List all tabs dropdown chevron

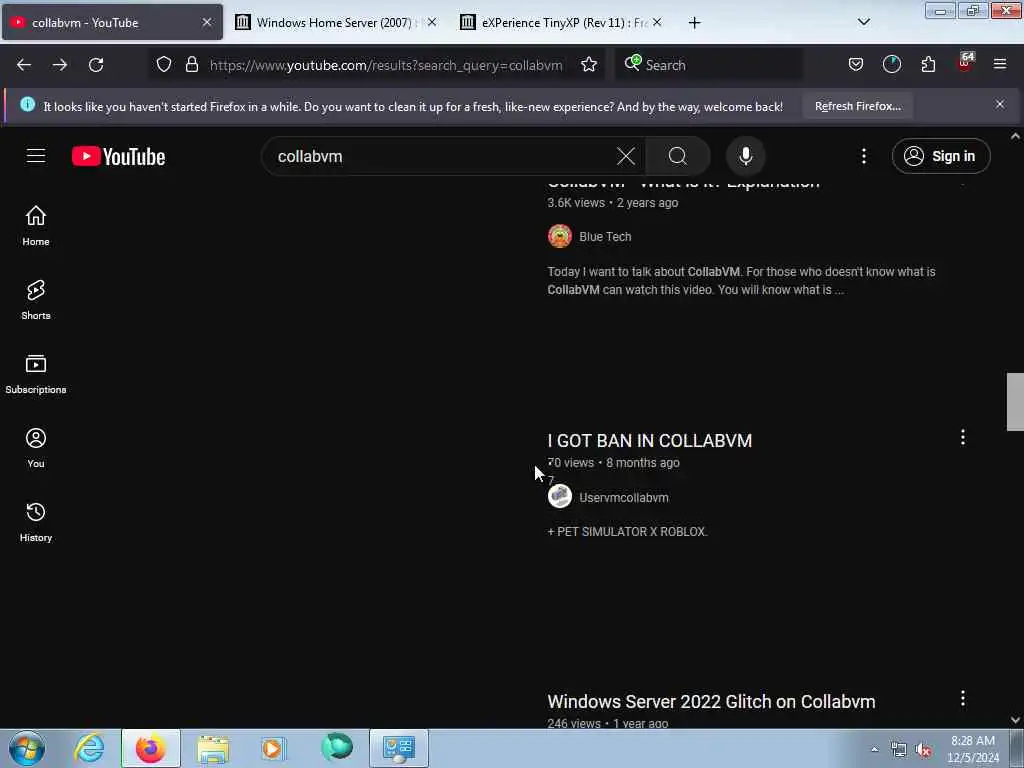tap(863, 22)
